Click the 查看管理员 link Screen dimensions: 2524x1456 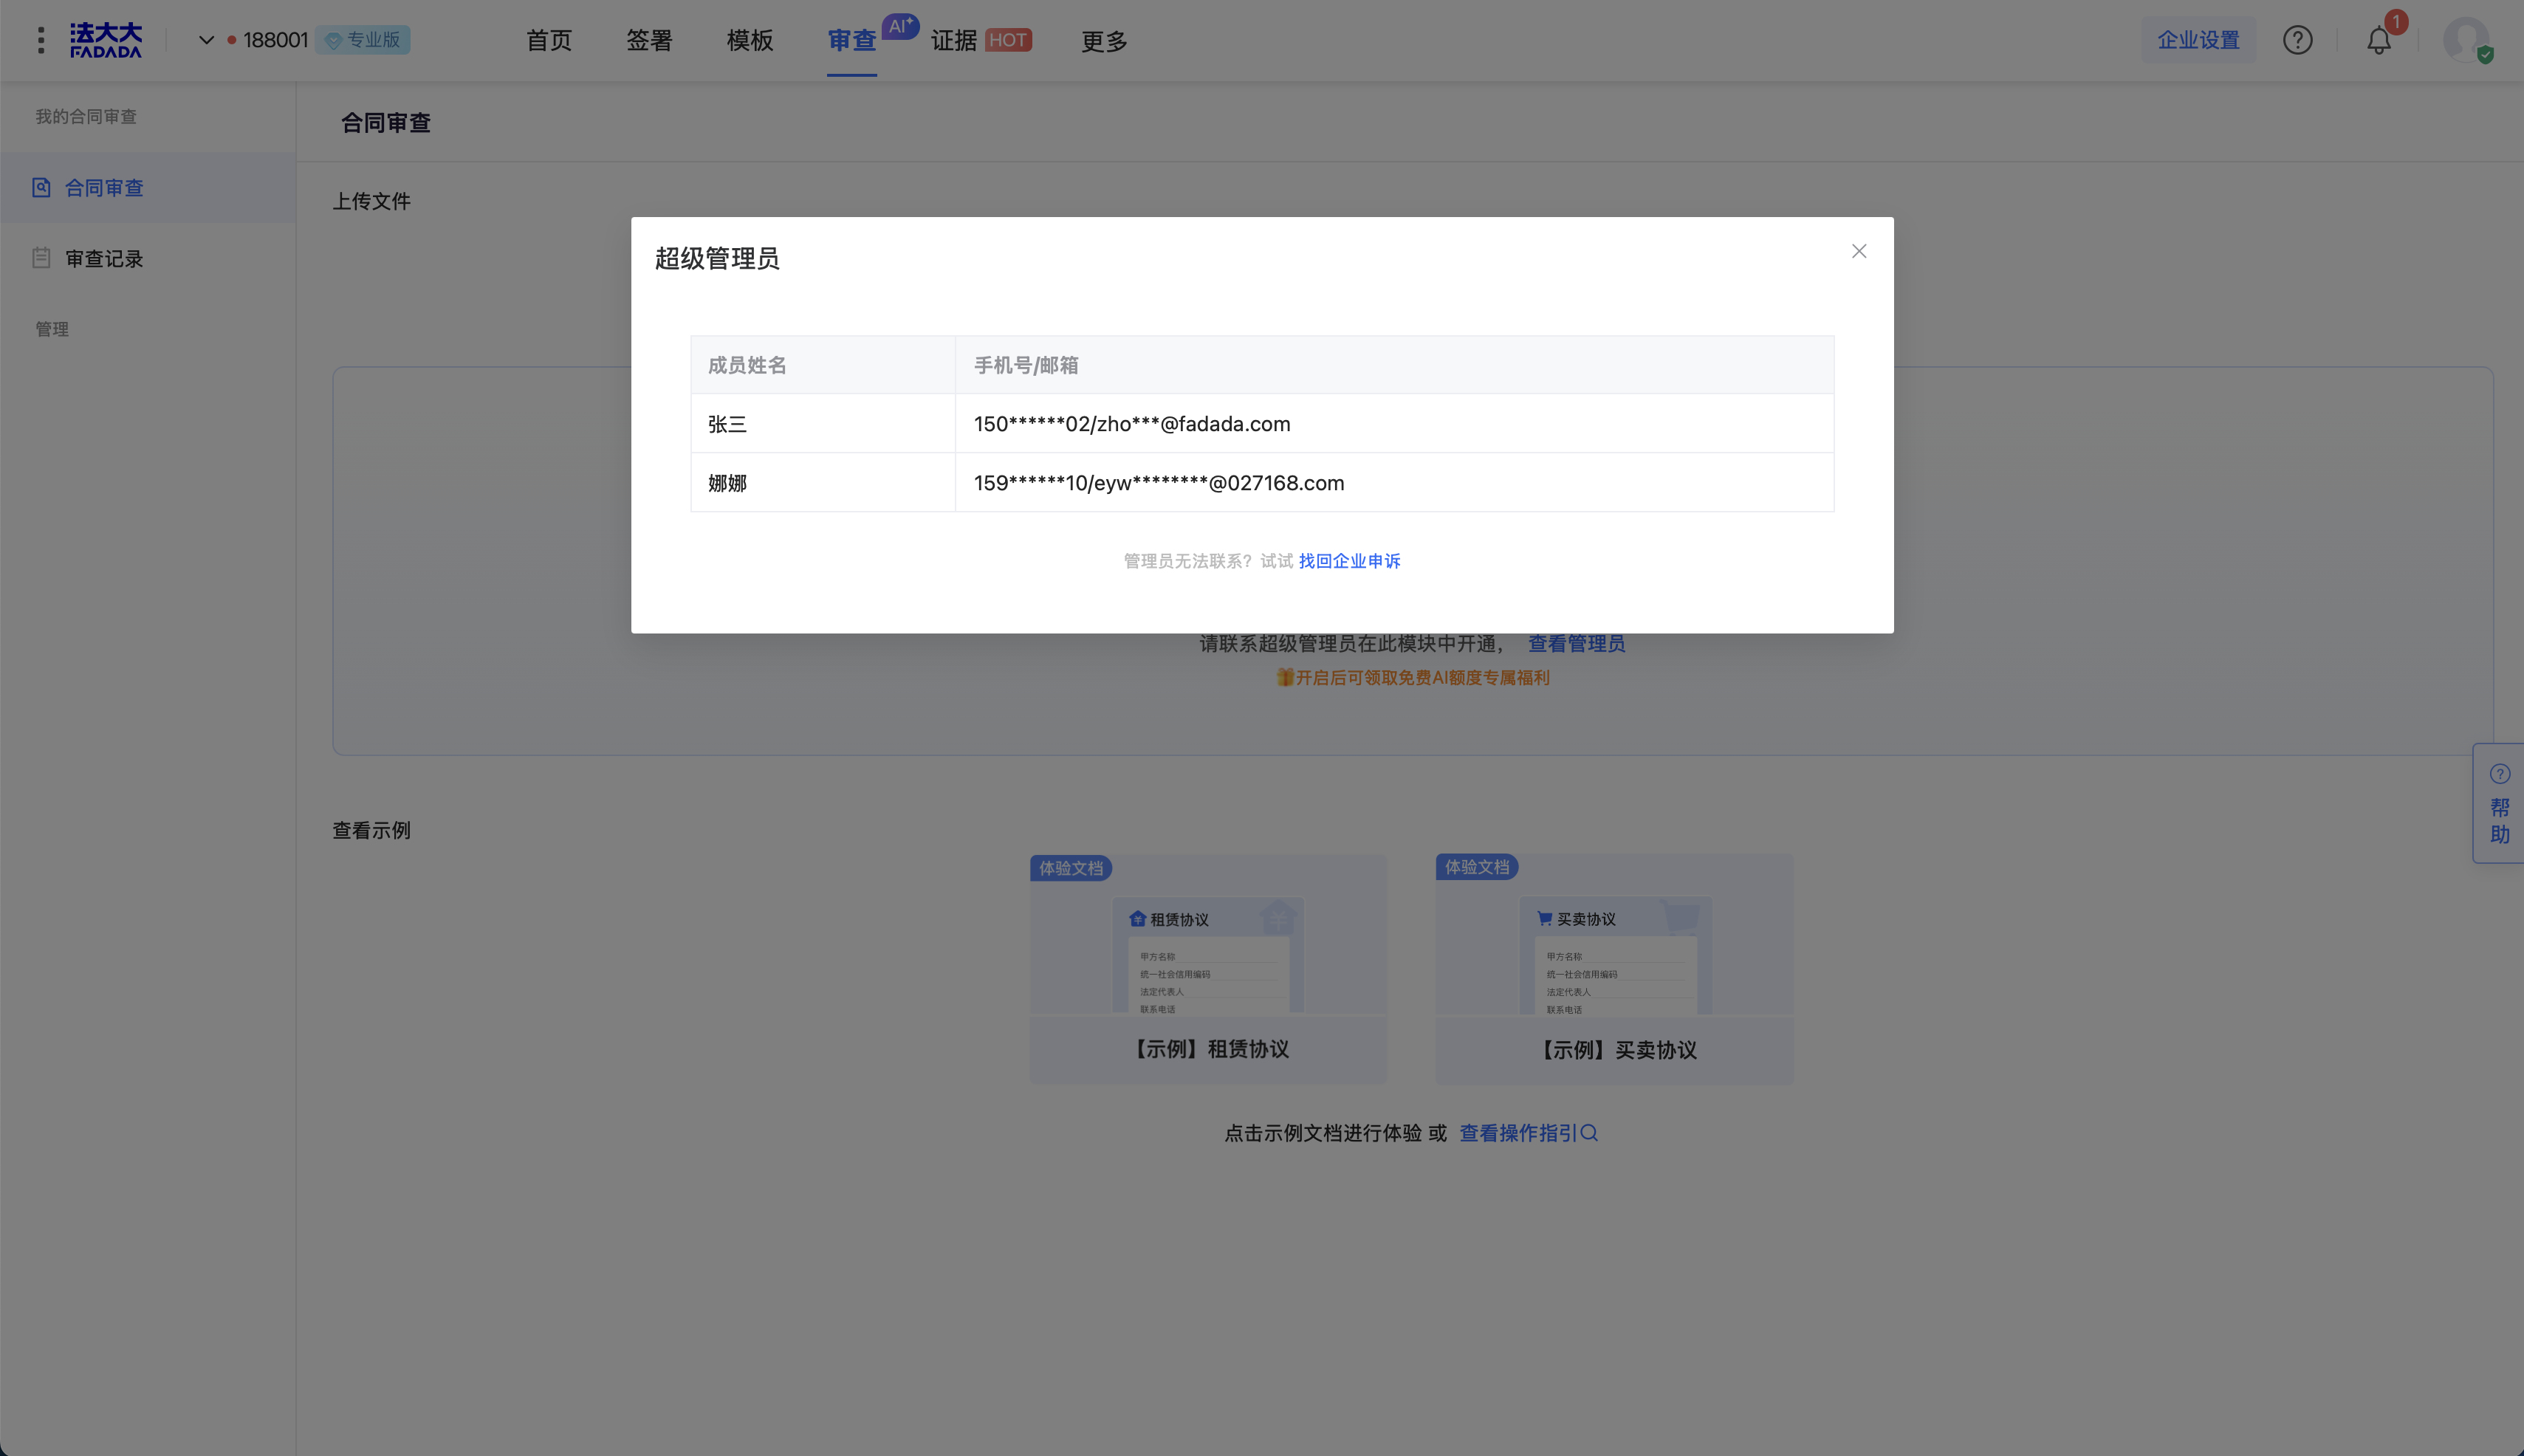[1576, 644]
